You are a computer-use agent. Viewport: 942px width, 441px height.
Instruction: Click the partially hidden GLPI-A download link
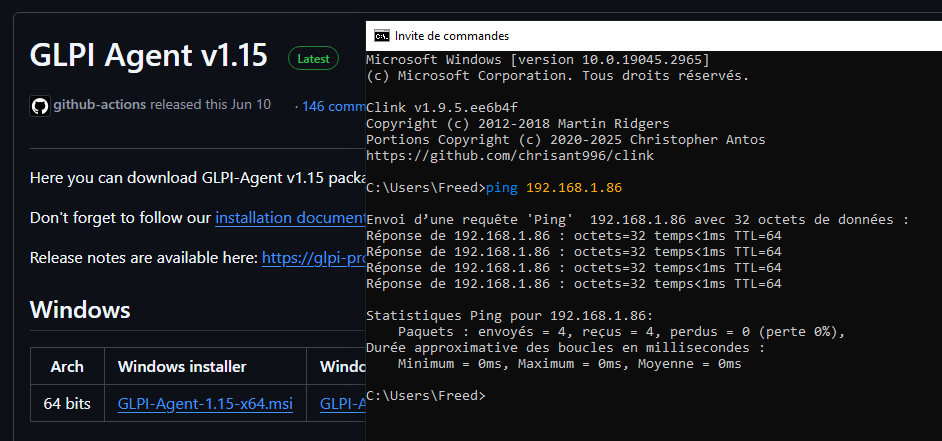342,405
